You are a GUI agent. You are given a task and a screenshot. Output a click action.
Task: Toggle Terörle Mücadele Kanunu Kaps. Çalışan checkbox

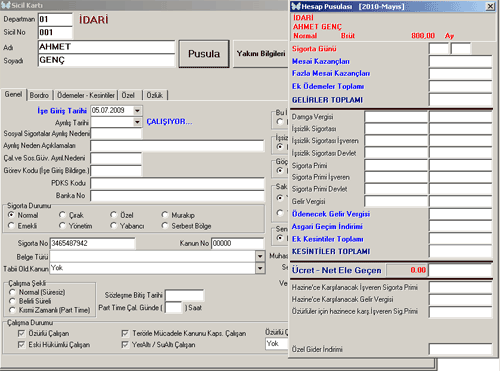125,333
